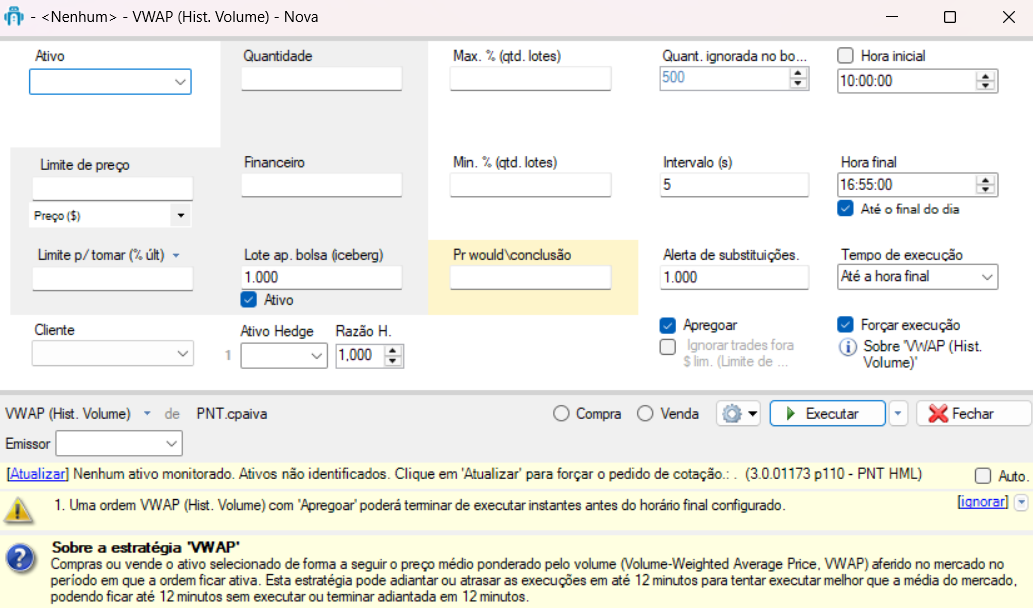Open the Preço ($) type dropdown
This screenshot has width=1033, height=608.
[x=180, y=215]
